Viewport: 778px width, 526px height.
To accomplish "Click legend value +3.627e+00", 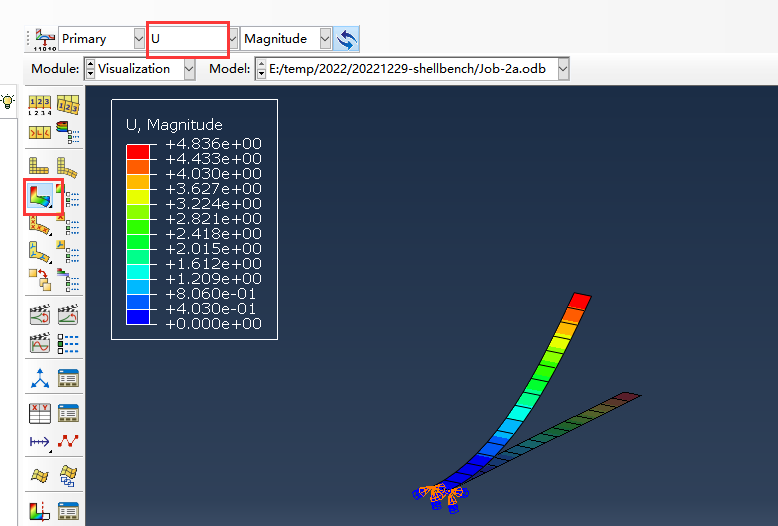I will click(213, 189).
